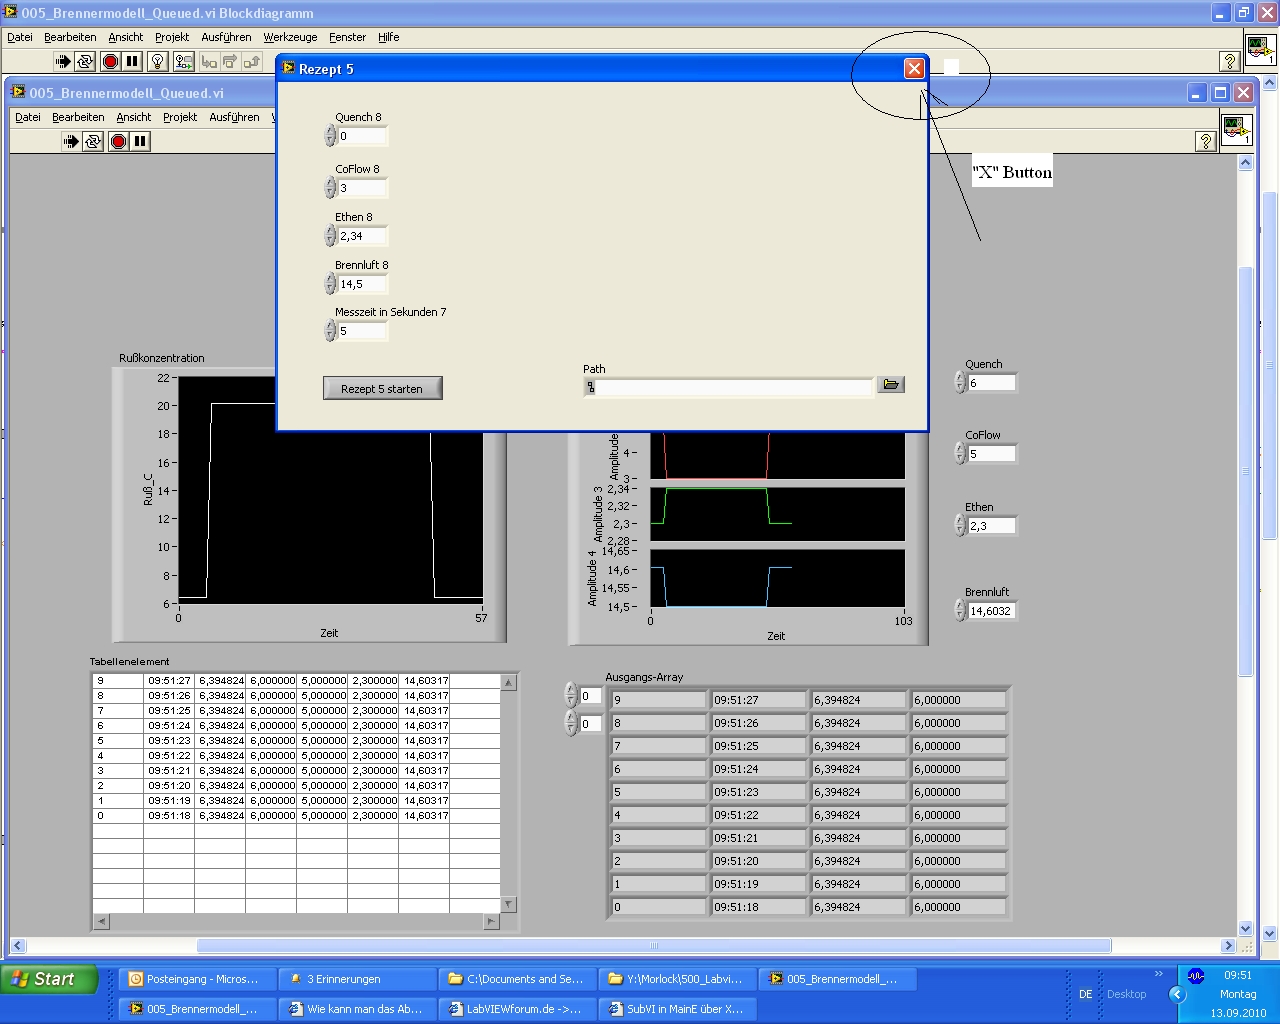The image size is (1280, 1024).
Task: Click Tabellenelement horizontal scrollbar right arrow
Action: tap(491, 922)
